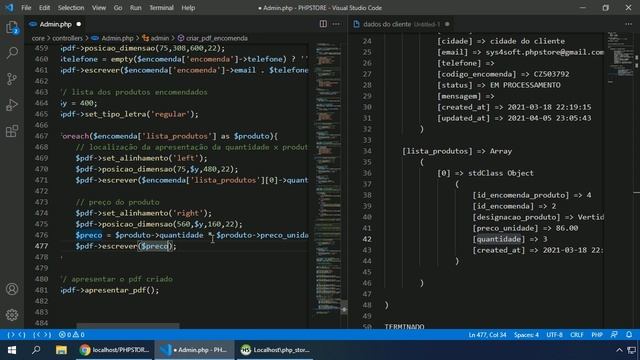Click the Ln 477, Col 34 cursor position
The image size is (640, 360).
click(x=487, y=335)
